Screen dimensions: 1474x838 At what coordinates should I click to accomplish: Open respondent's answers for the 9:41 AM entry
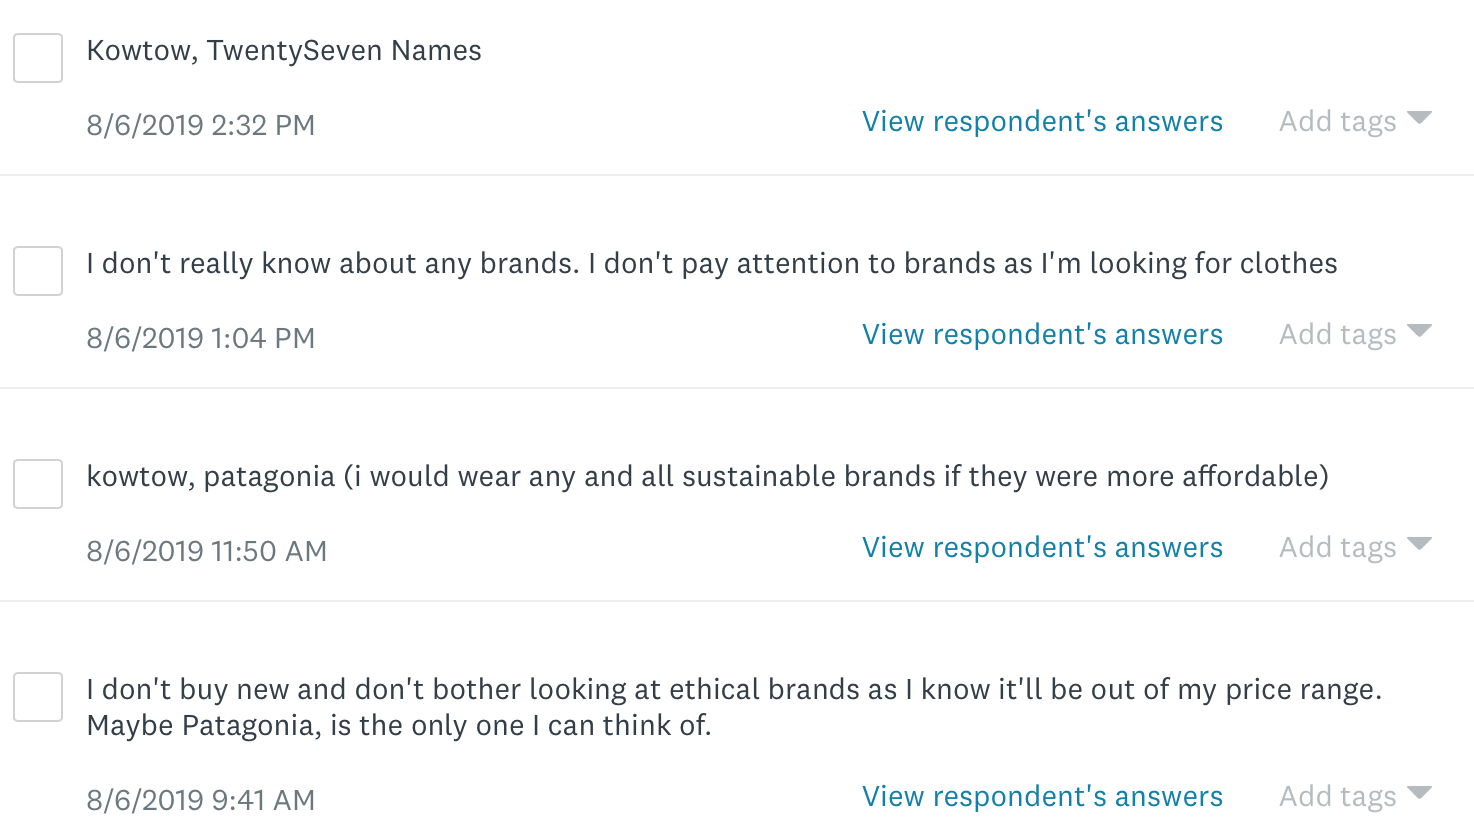1042,797
